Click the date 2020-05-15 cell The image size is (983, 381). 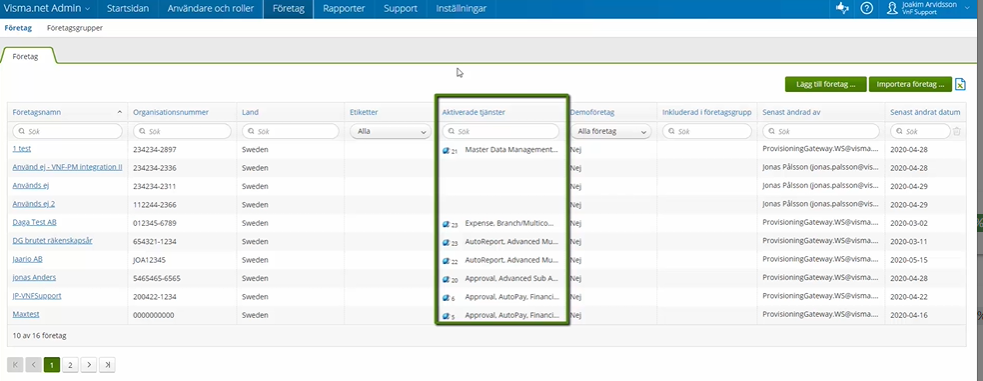(x=908, y=259)
